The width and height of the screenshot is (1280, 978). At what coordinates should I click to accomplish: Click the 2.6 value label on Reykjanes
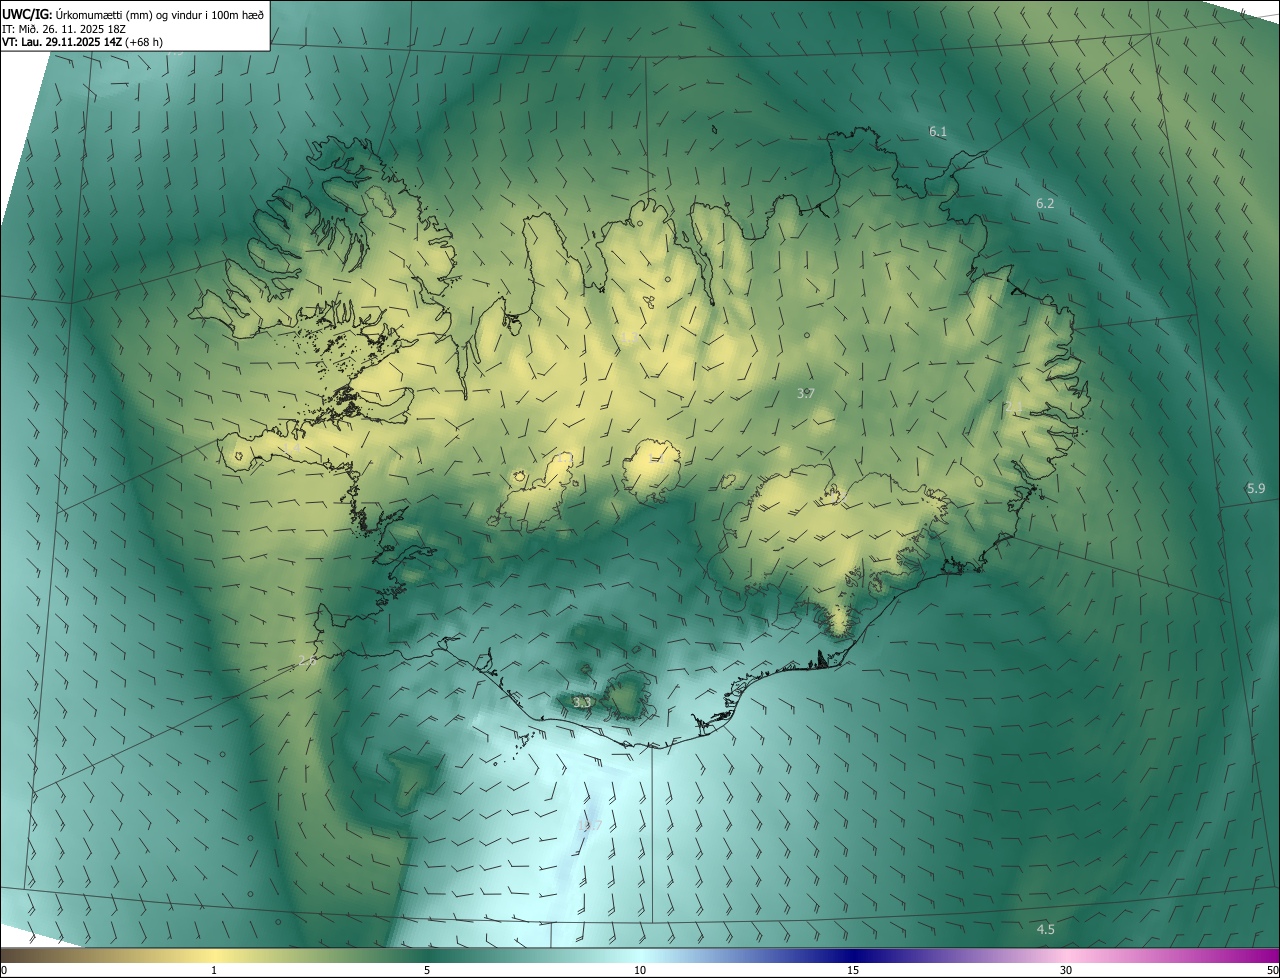click(308, 660)
